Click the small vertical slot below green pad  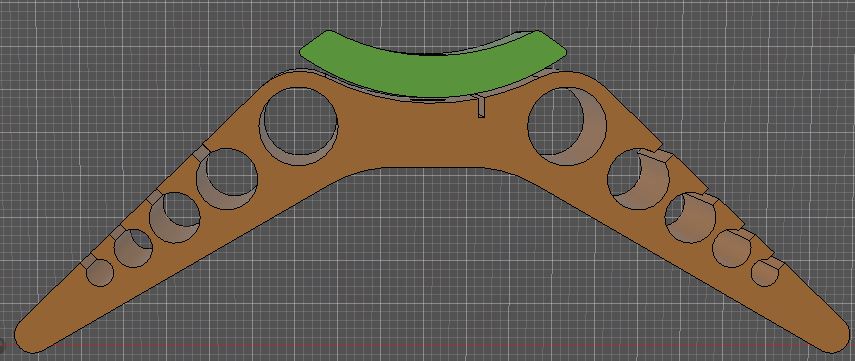(481, 106)
